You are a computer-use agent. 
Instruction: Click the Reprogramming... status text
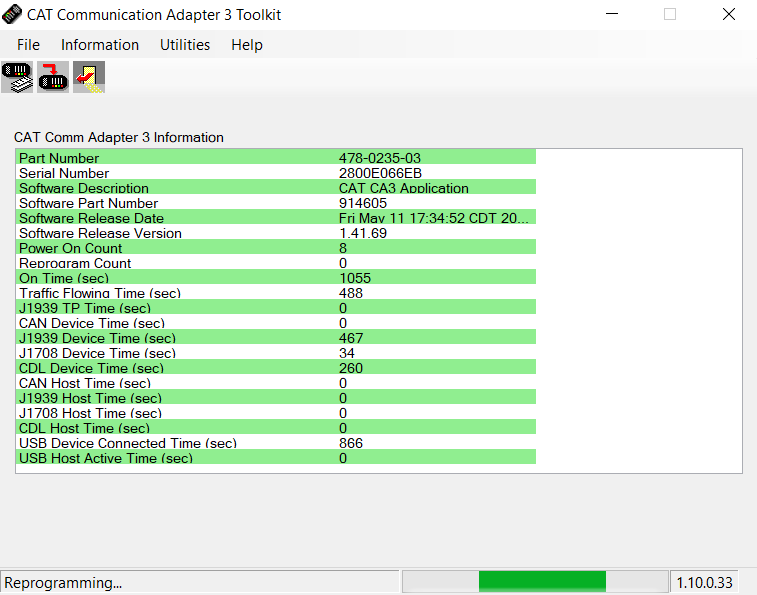point(63,583)
